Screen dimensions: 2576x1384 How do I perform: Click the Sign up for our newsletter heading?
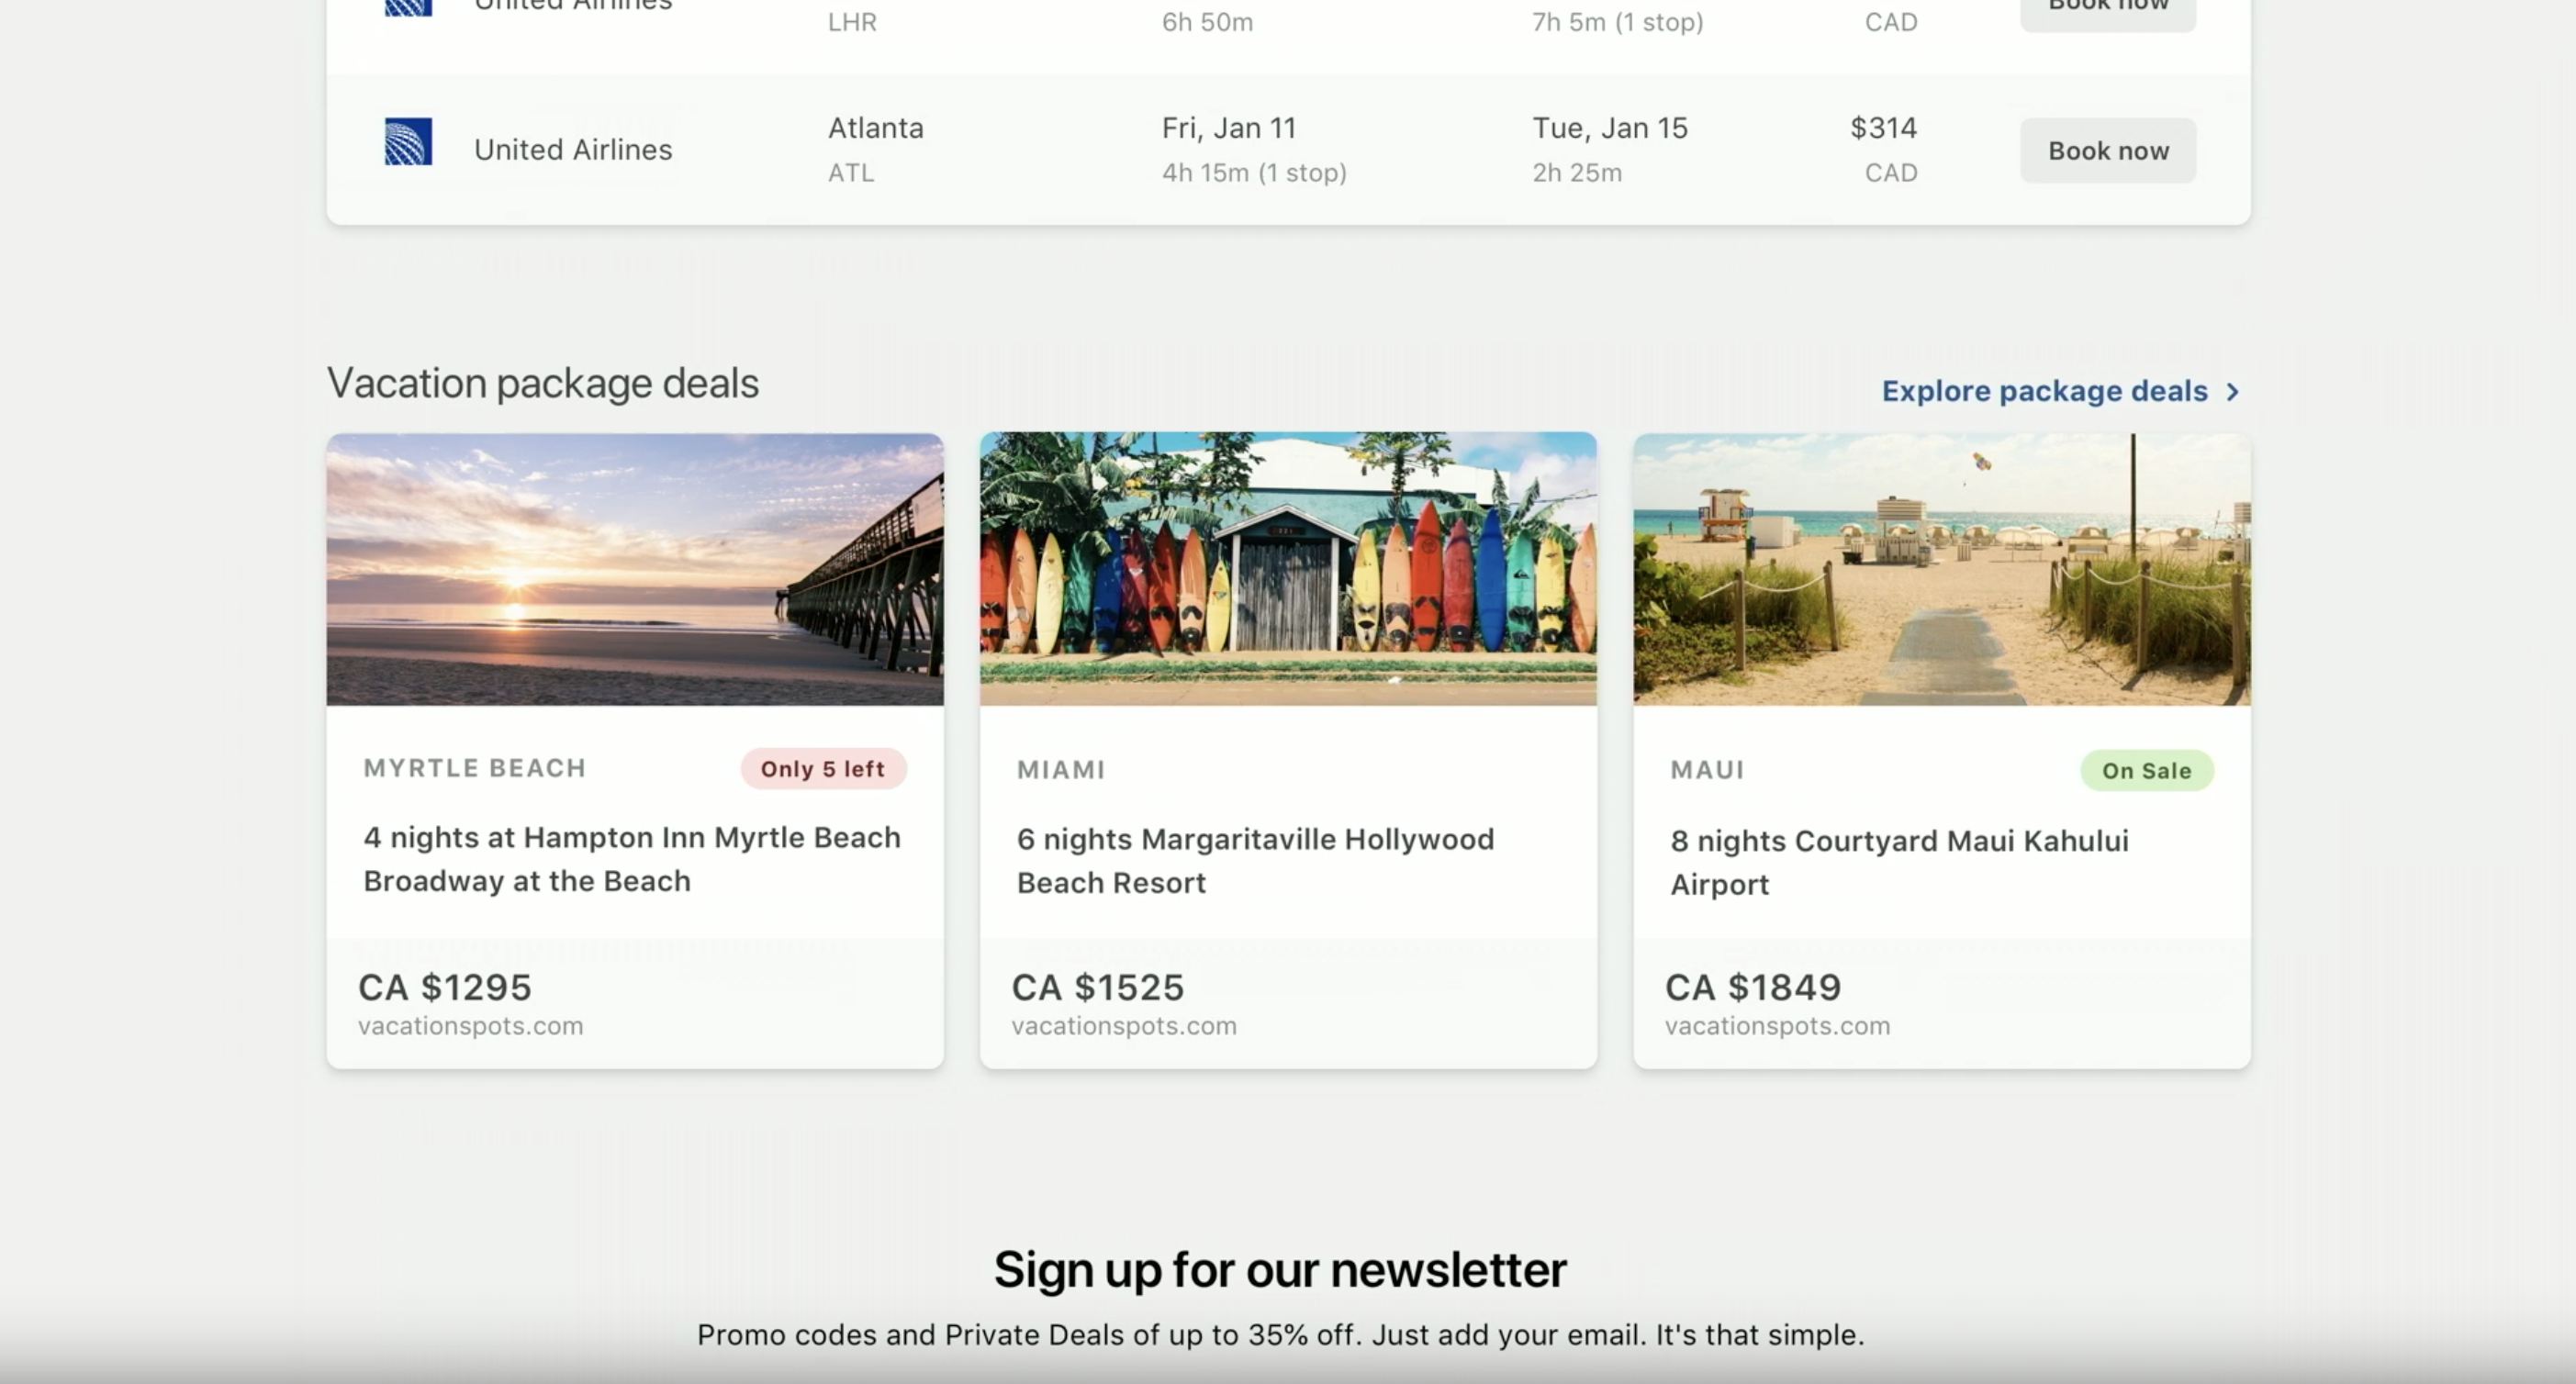[1279, 1270]
